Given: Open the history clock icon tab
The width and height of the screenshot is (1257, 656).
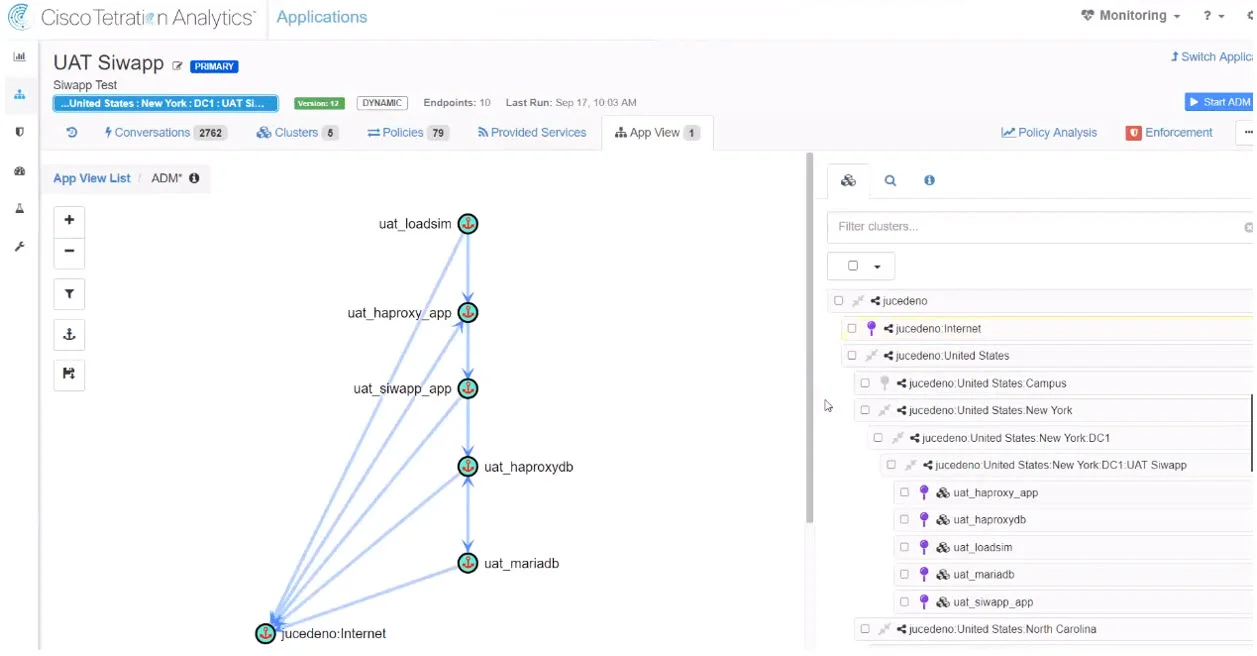Looking at the screenshot, I should (x=72, y=132).
